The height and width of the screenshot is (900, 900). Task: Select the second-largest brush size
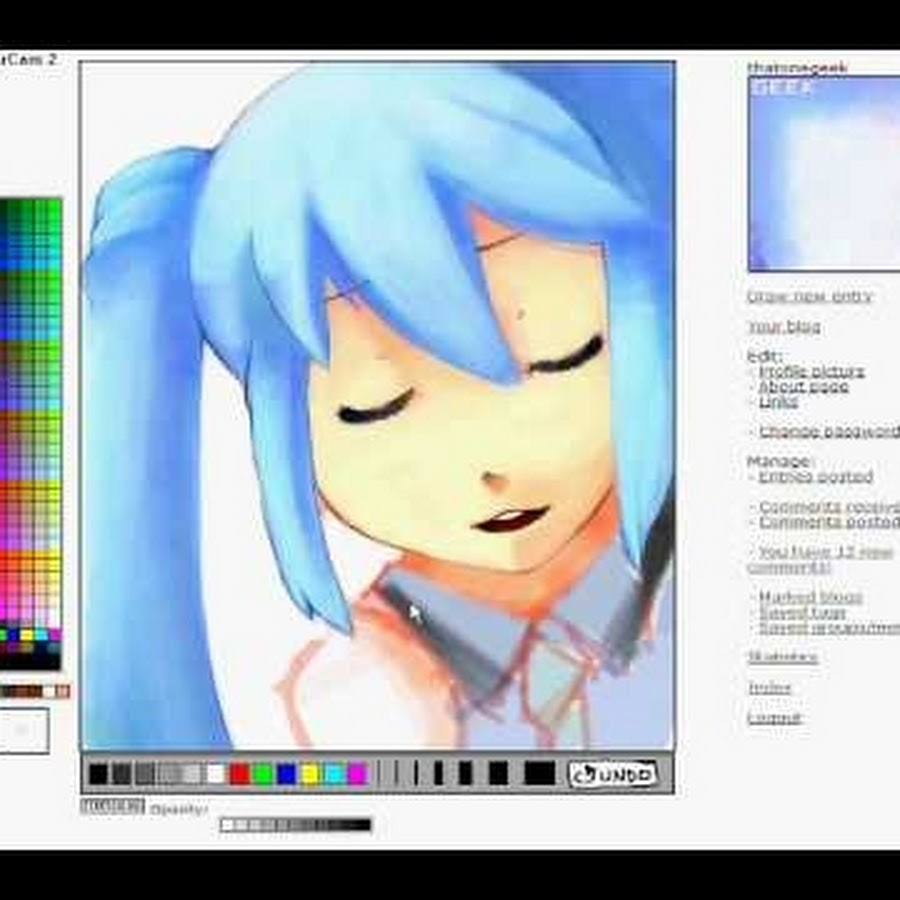pos(498,773)
